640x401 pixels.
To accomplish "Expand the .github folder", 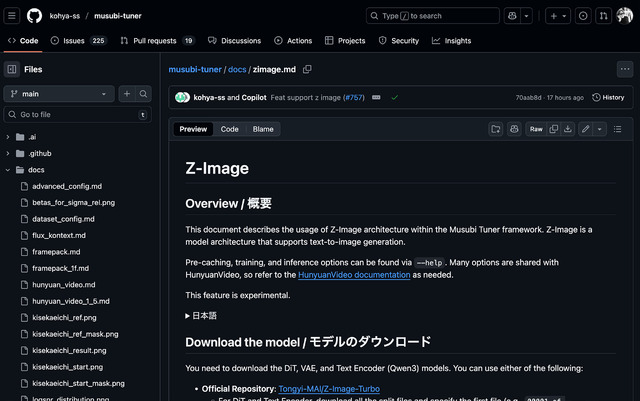I will pos(38,153).
